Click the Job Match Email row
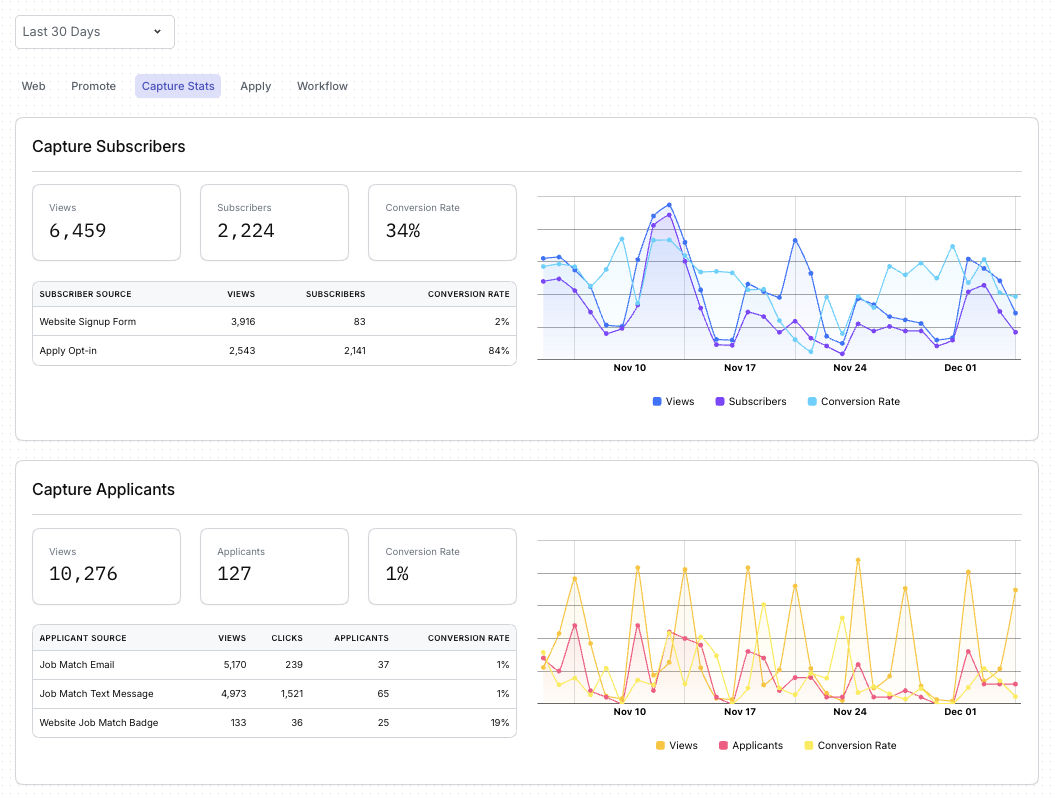This screenshot has height=801, width=1052. pyautogui.click(x=77, y=665)
